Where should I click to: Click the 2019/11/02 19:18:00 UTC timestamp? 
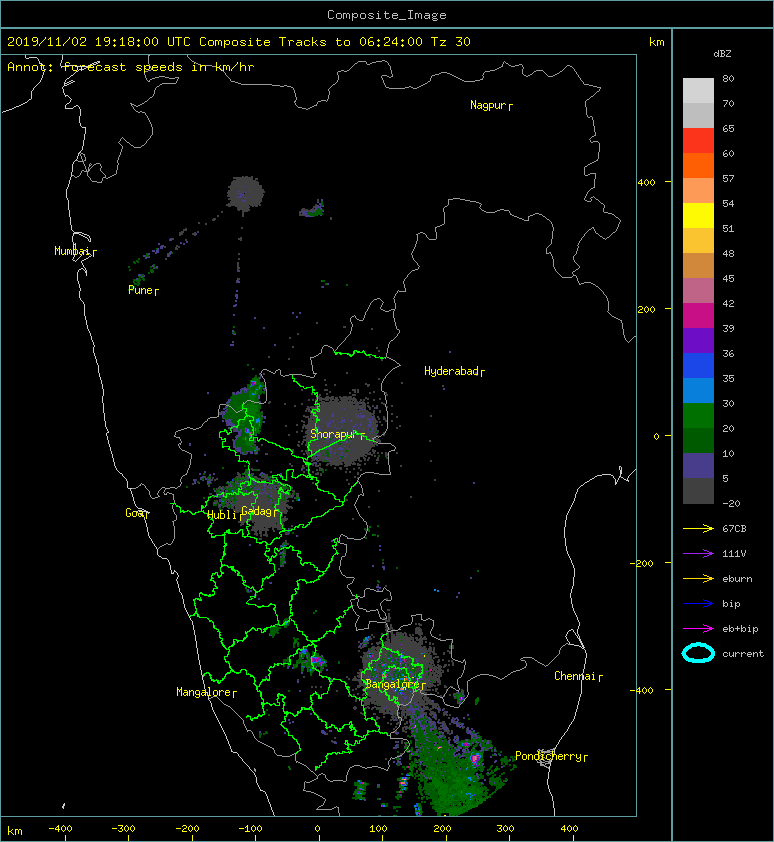coord(98,42)
